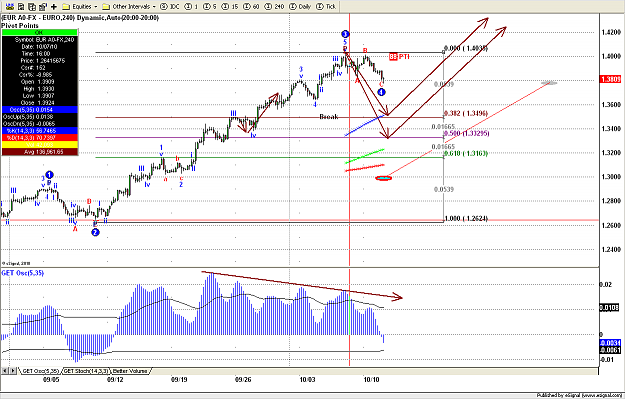Click the Break label on the chart
The width and height of the screenshot is (625, 399).
pyautogui.click(x=329, y=117)
